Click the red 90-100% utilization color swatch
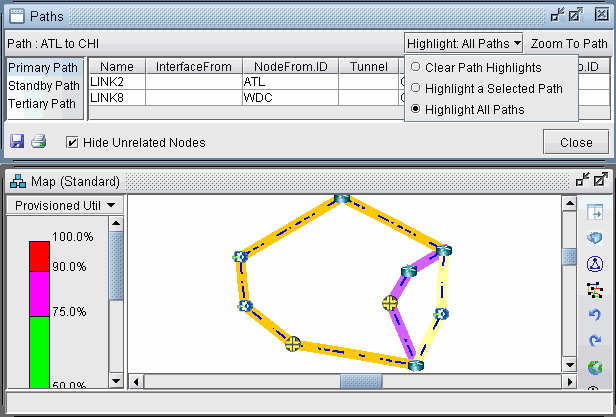 point(38,254)
